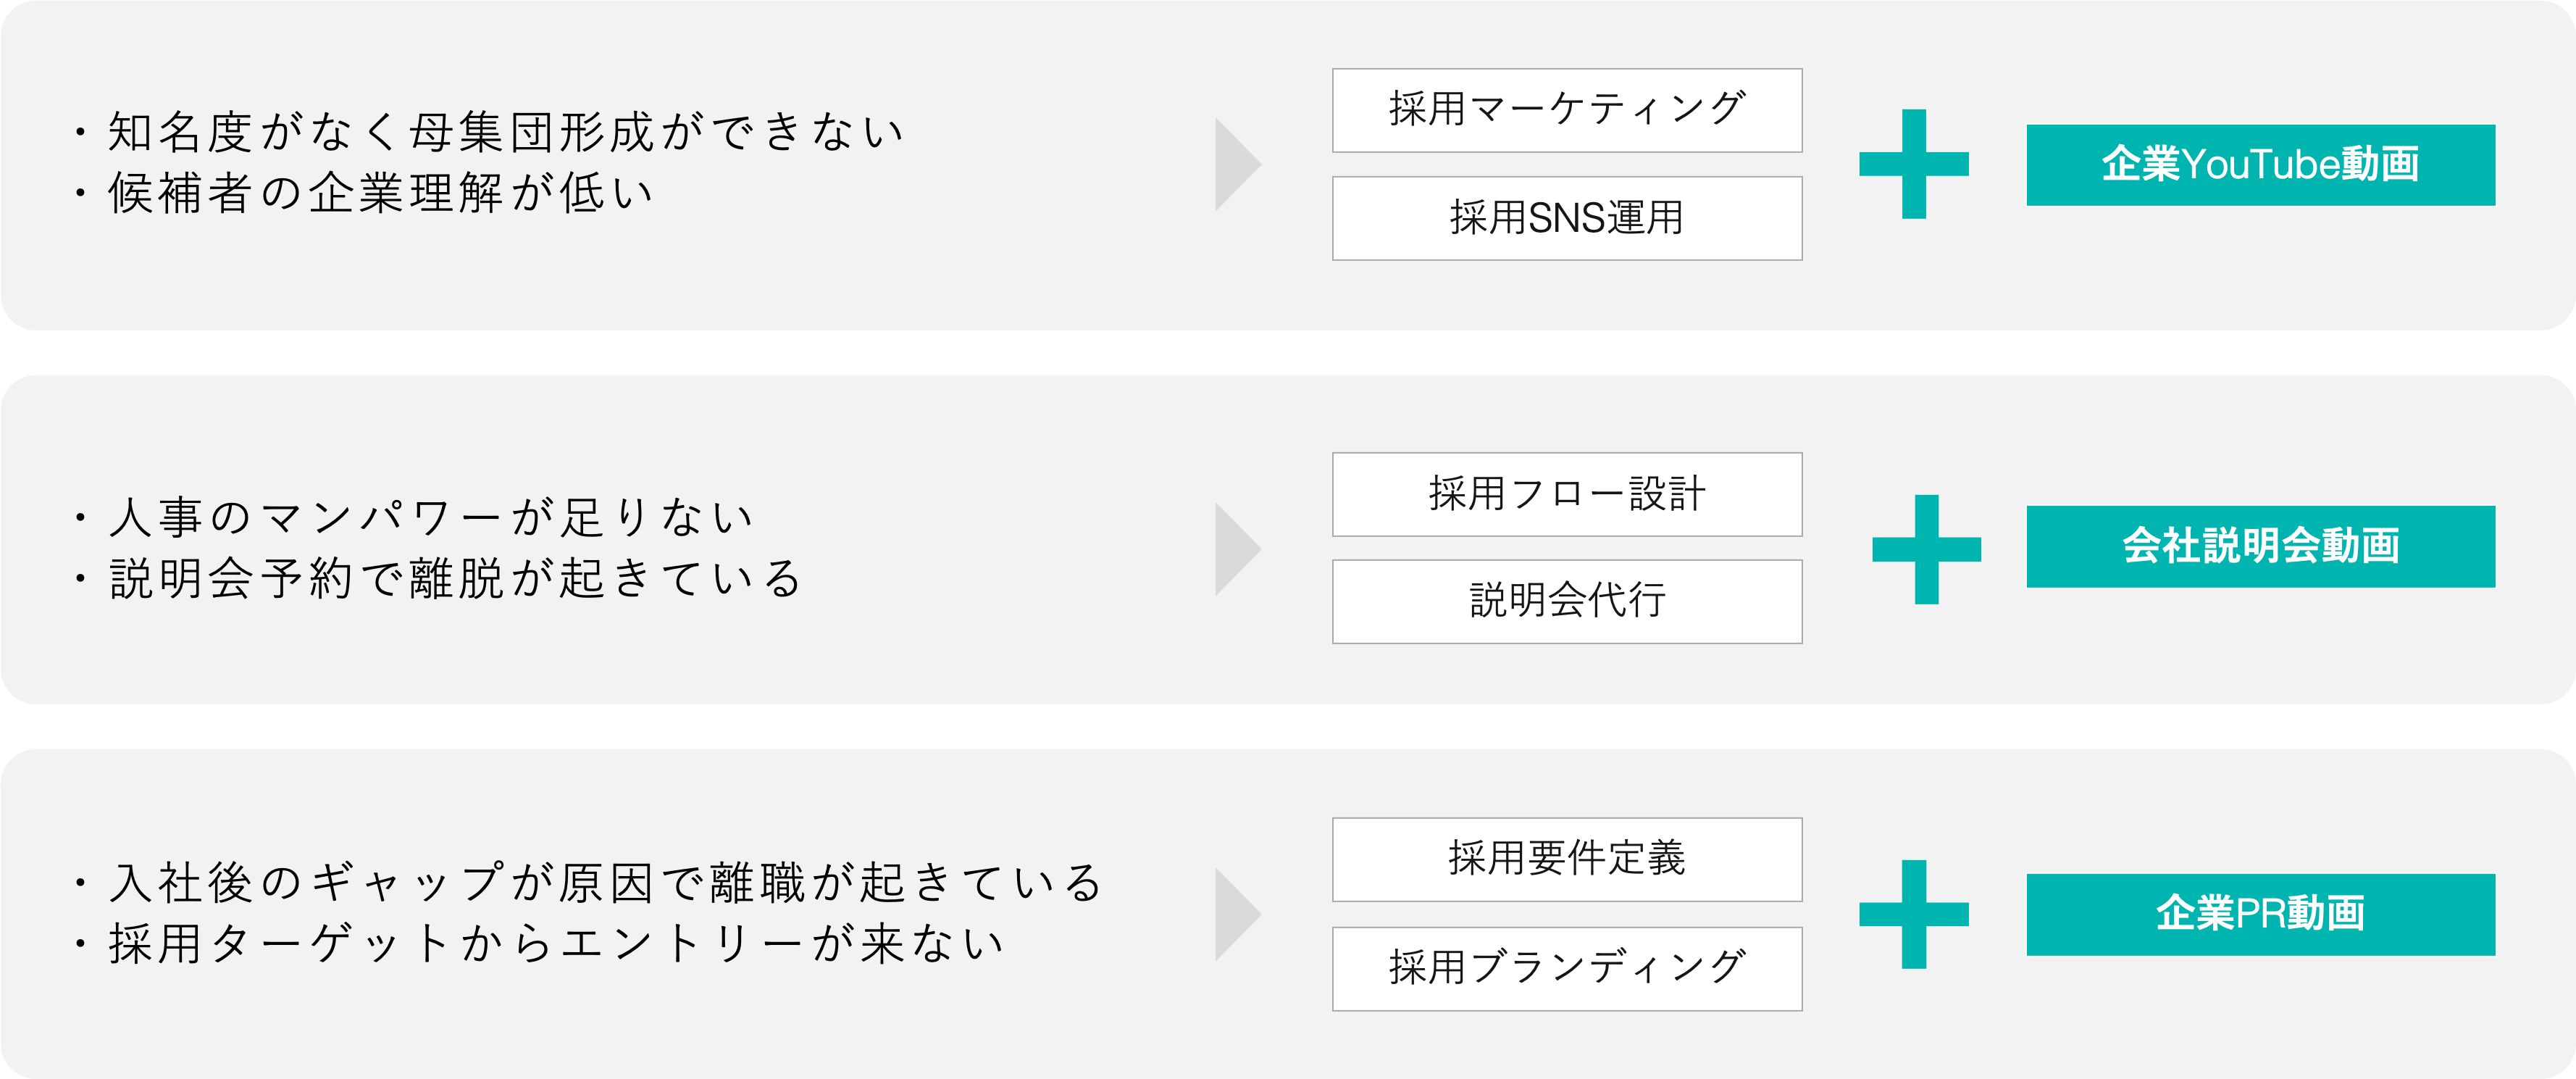This screenshot has height=1079, width=2576.
Task: Click the 採用フロー設計 box
Action: [1567, 494]
